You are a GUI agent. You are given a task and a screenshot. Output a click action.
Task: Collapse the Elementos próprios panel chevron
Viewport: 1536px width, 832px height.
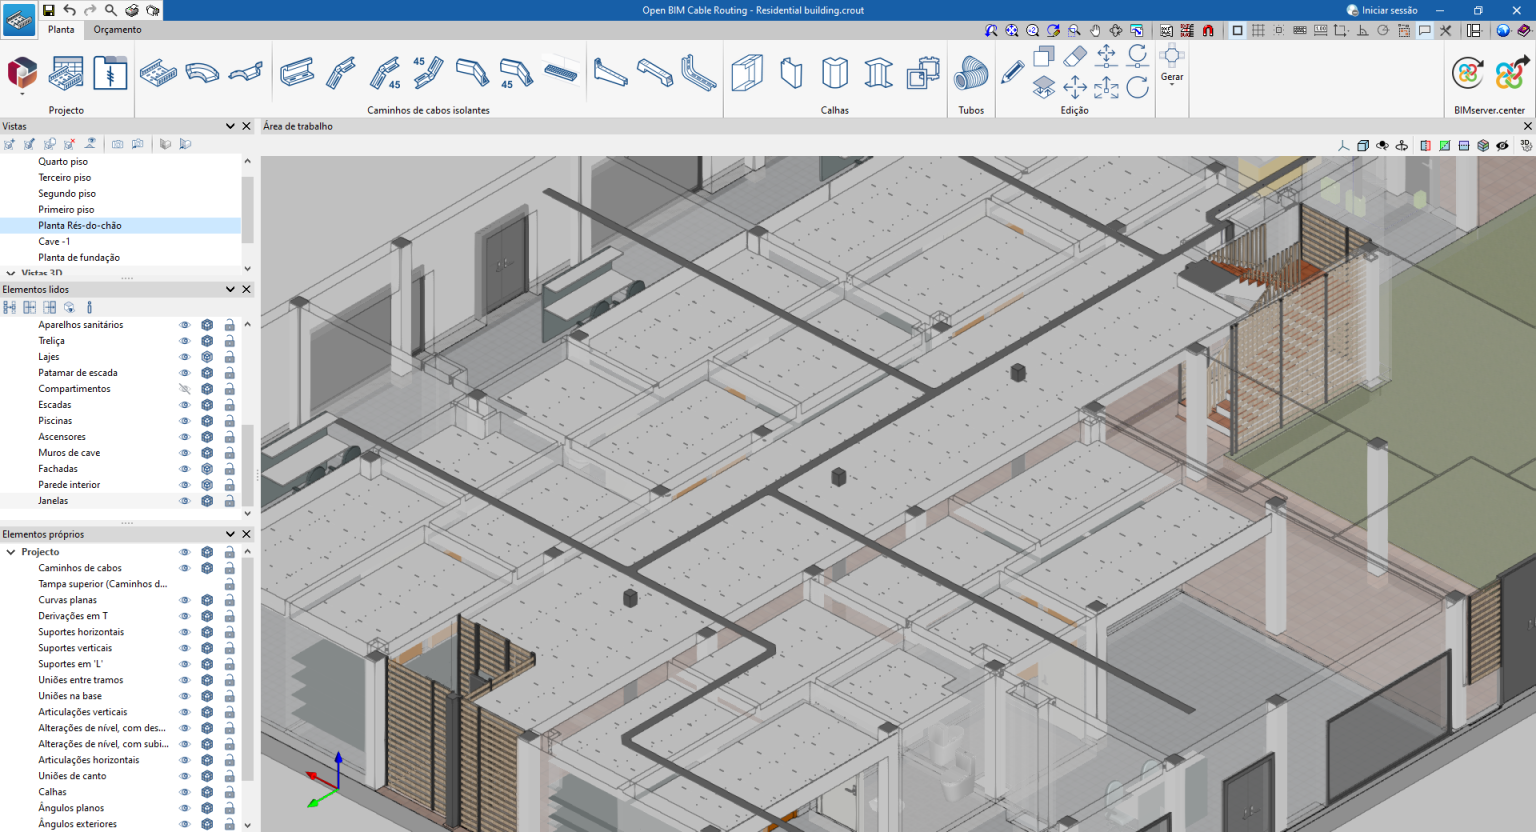230,534
